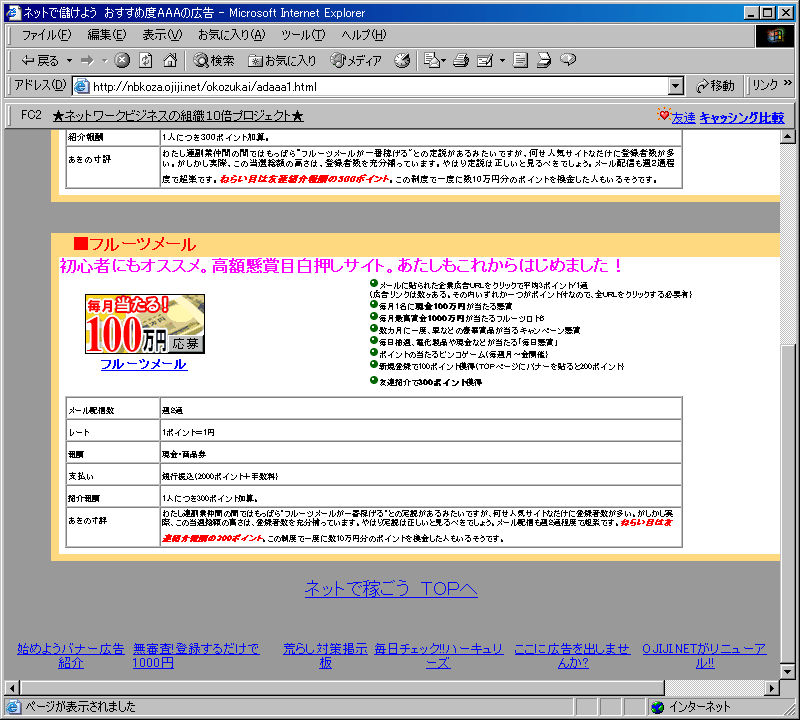Open the 荒らし対策掲示板 footer link

coord(326,656)
